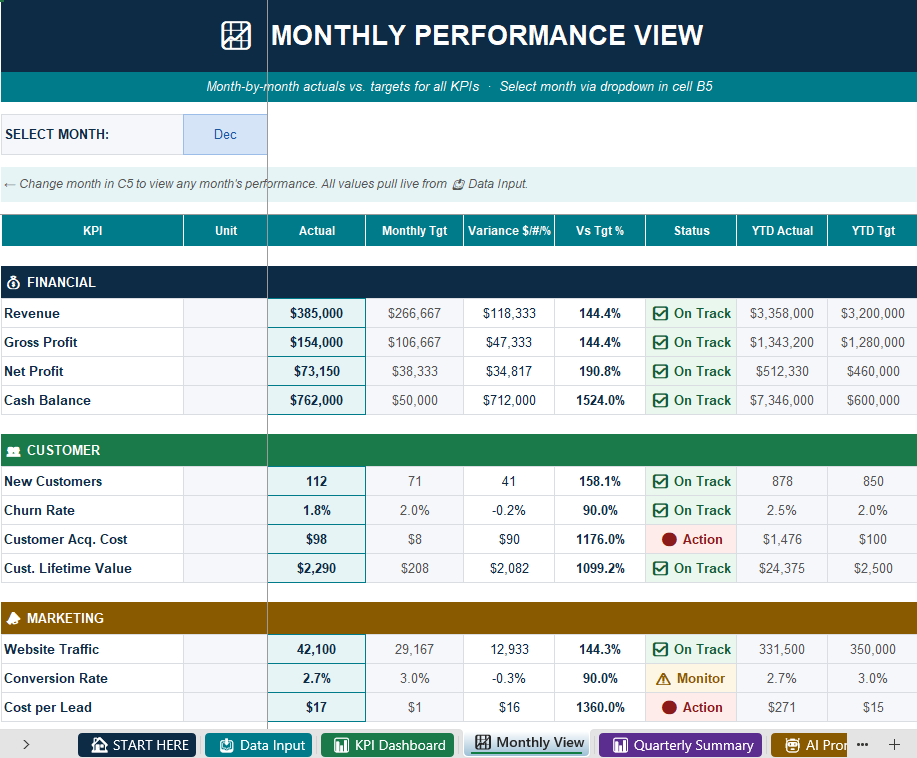
Task: Click the money bag icon in Financial header
Action: pyautogui.click(x=13, y=282)
